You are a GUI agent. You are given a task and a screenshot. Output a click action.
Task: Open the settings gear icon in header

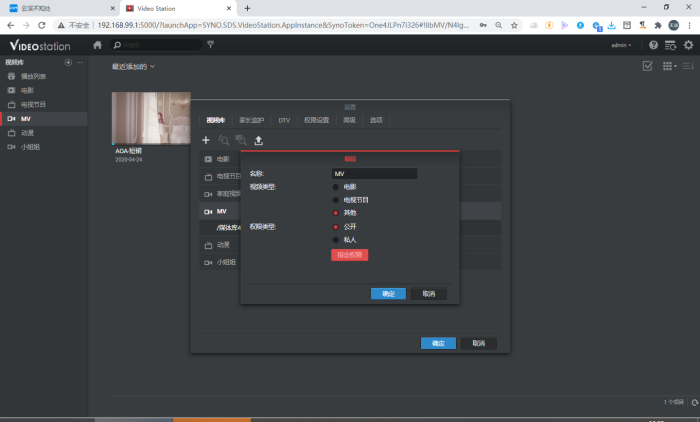tap(688, 45)
